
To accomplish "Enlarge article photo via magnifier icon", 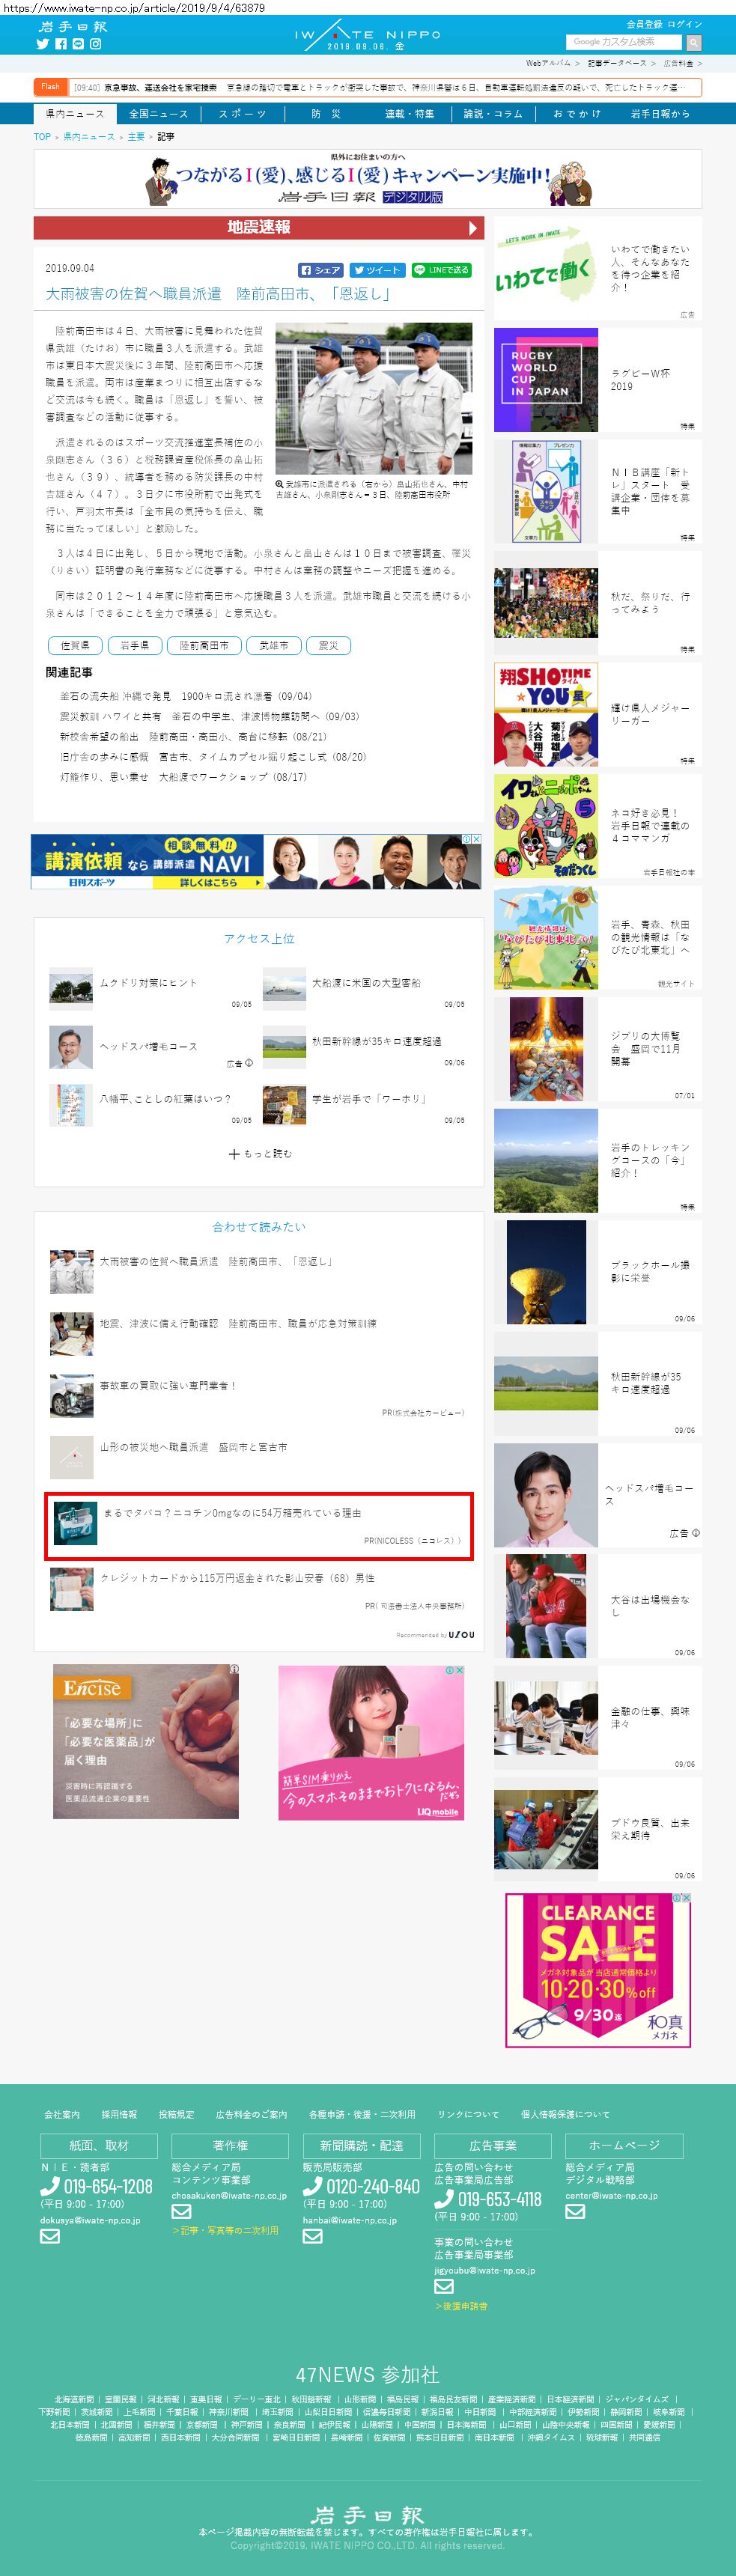I will (280, 483).
